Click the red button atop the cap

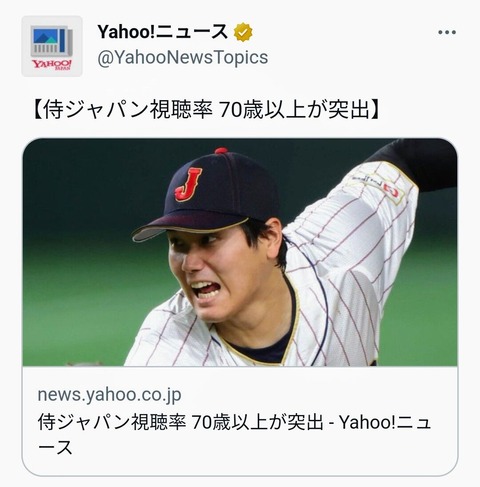(221, 151)
